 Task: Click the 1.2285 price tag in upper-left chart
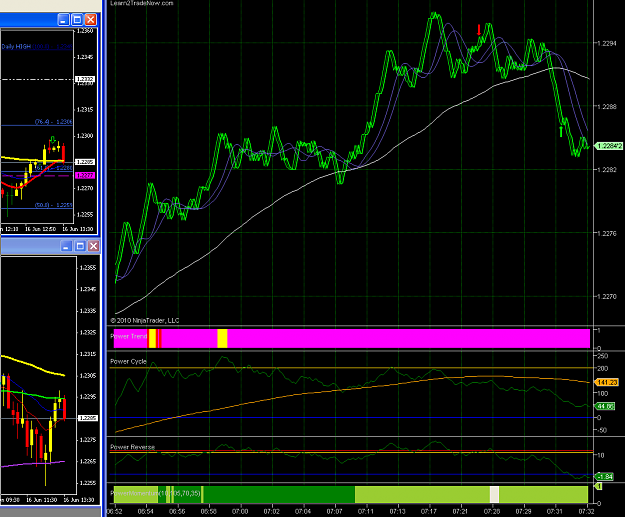(85, 162)
